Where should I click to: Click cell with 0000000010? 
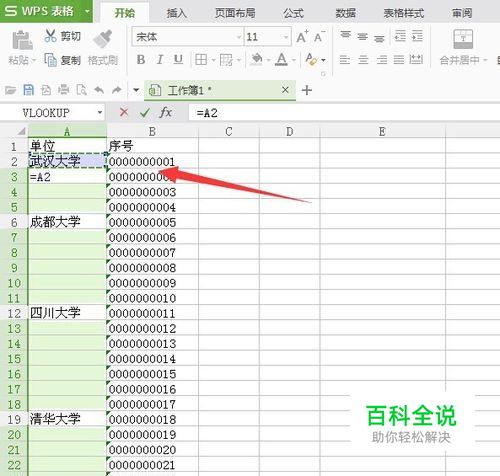[152, 298]
